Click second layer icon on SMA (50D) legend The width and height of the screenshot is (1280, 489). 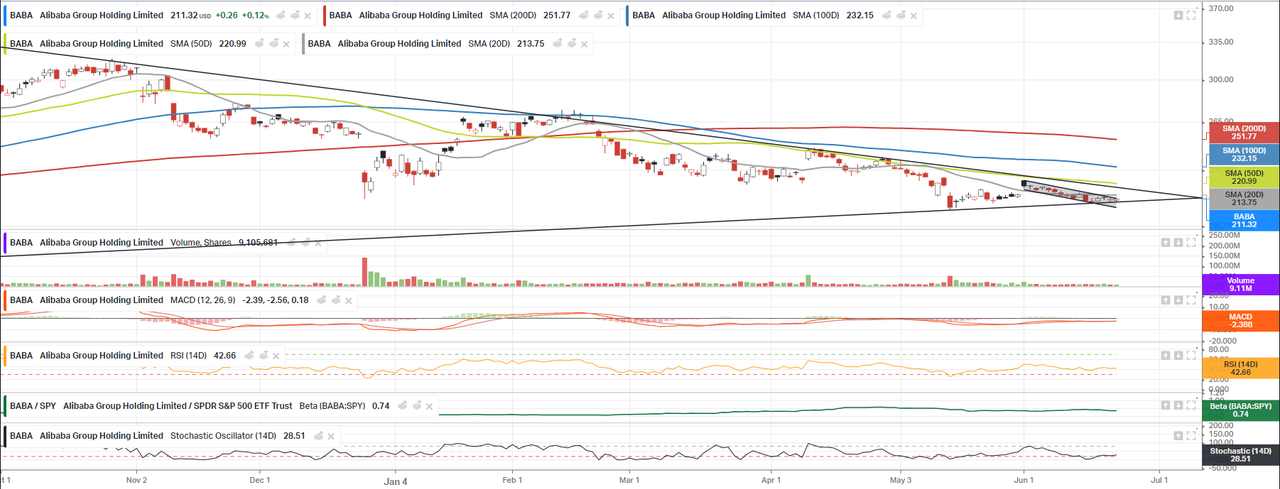(x=273, y=44)
